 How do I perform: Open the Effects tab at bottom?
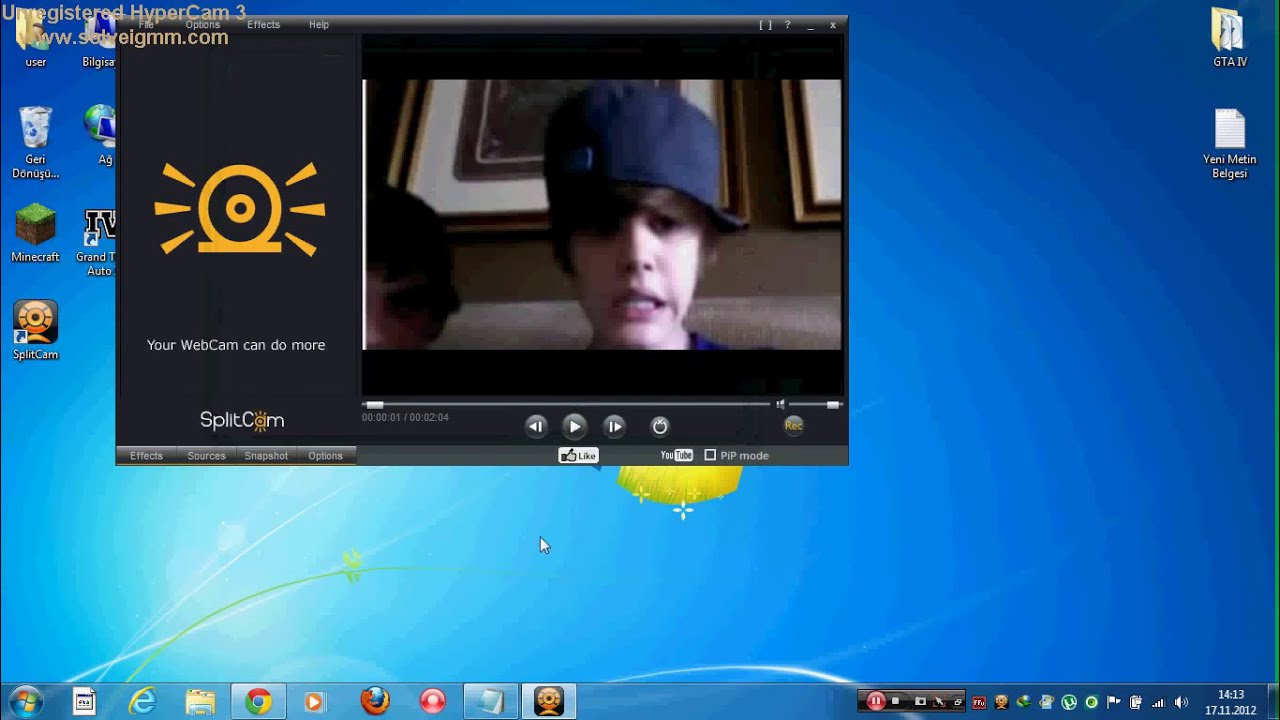[146, 456]
